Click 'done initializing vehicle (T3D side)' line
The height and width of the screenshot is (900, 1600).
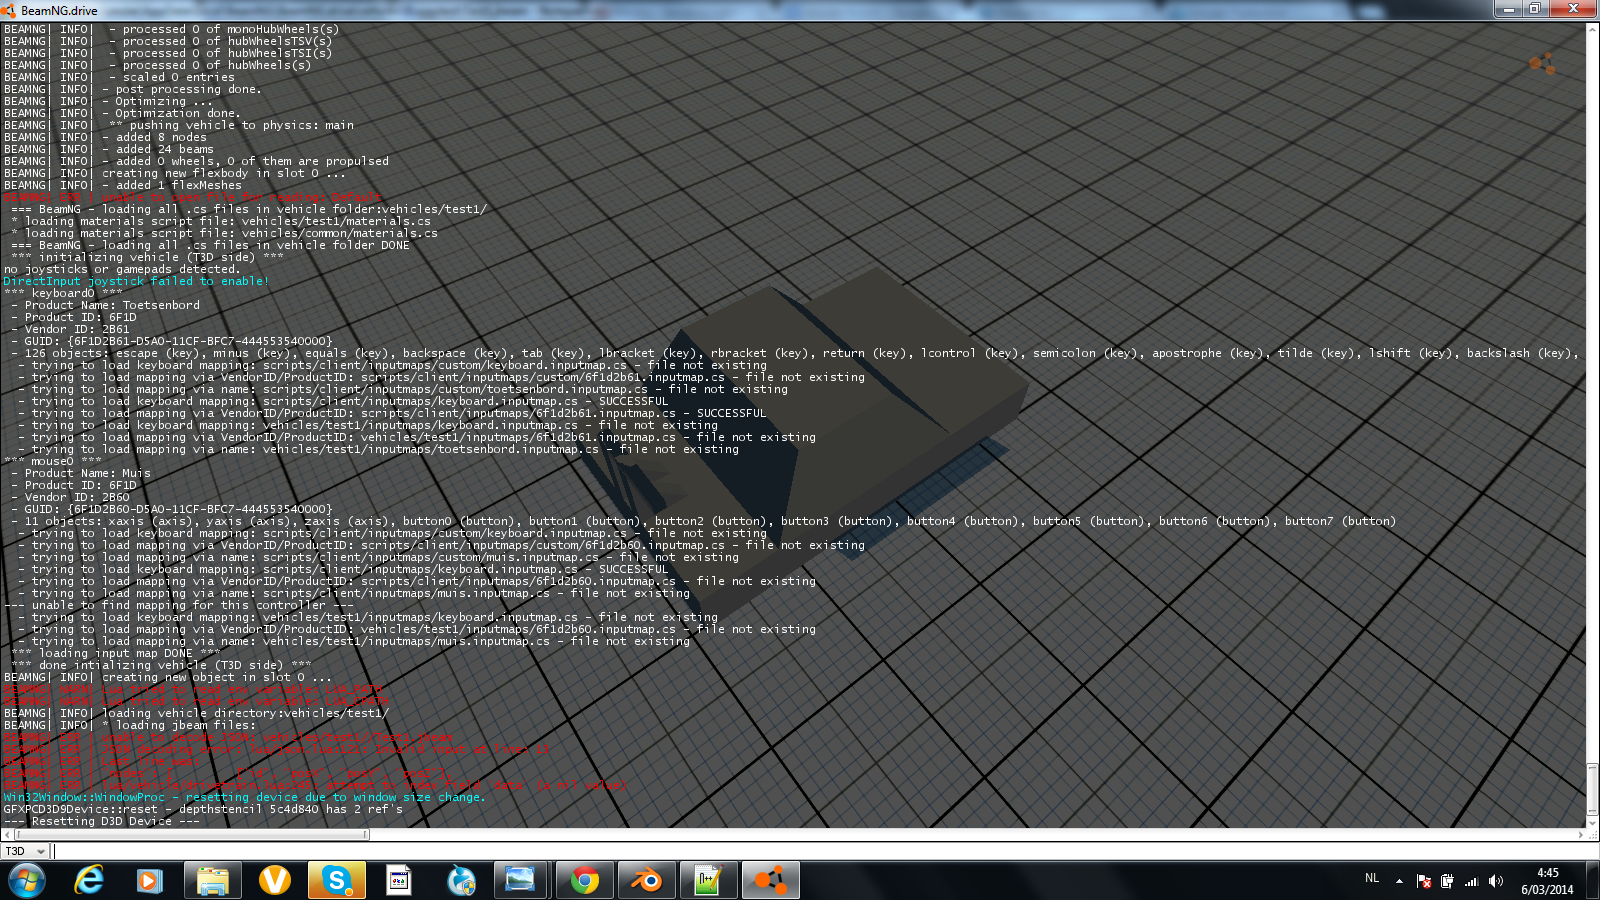(161, 665)
